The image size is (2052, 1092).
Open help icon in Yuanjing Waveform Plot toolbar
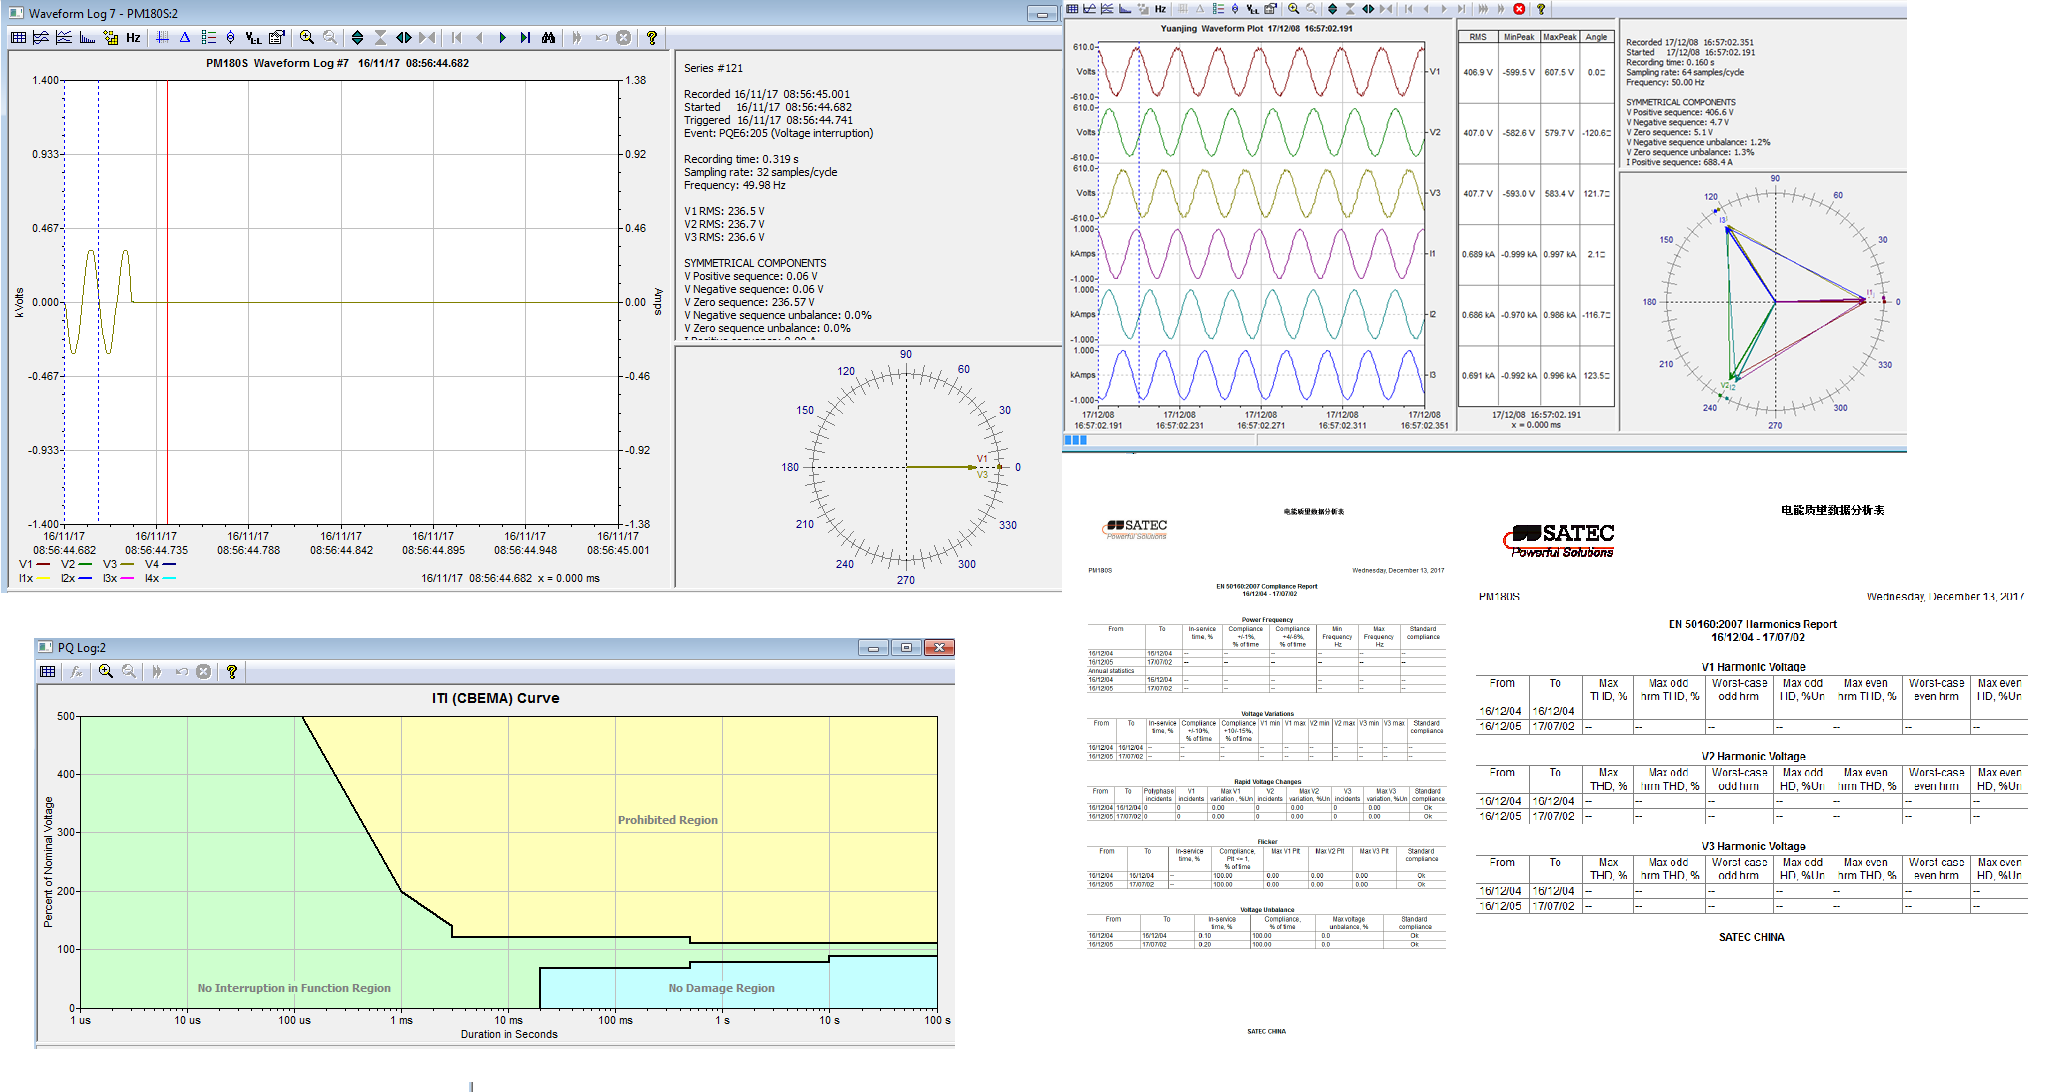click(1541, 9)
